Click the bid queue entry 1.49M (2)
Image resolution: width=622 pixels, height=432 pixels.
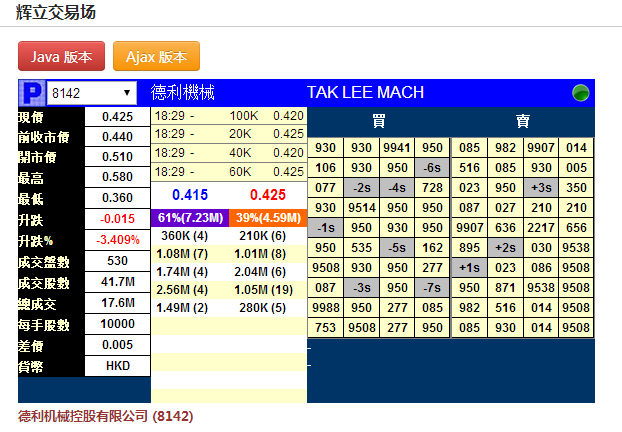pyautogui.click(x=182, y=308)
